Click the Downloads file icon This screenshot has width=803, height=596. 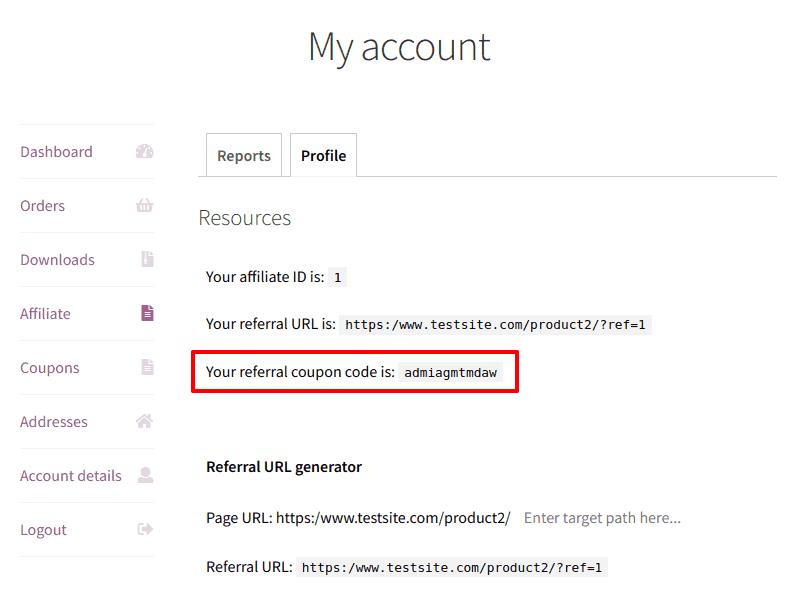pos(147,259)
